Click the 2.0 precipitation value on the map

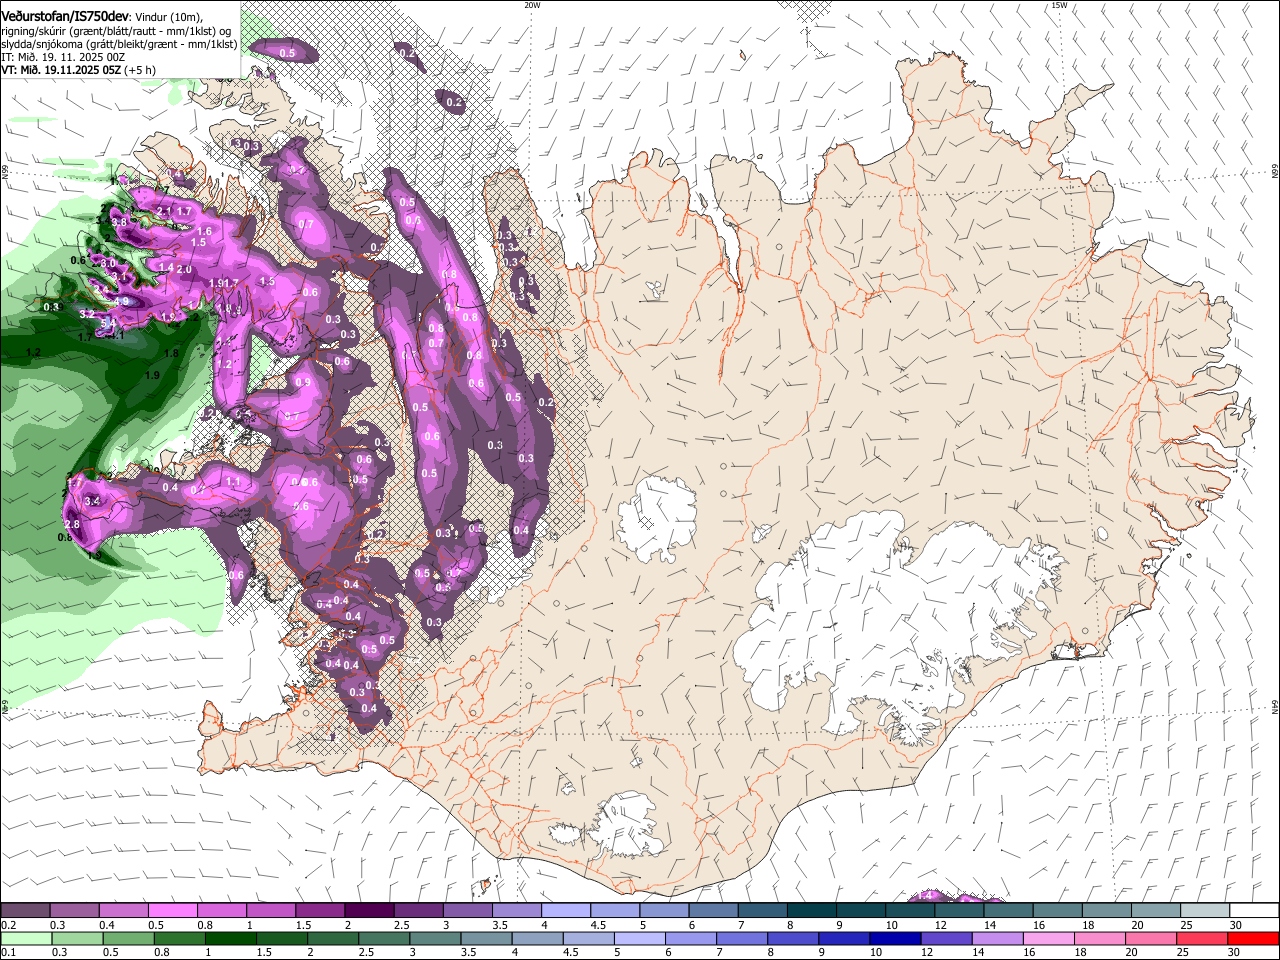(184, 269)
